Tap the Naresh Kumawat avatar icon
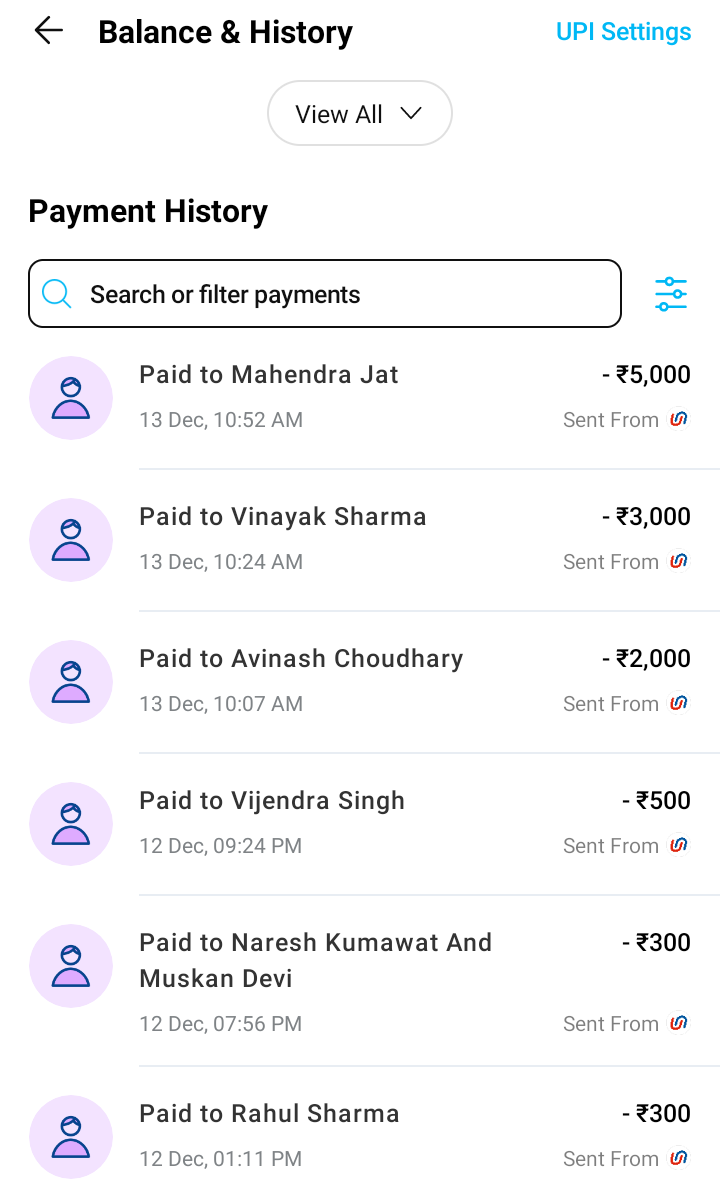Screen dimensions: 720x1199 71,965
